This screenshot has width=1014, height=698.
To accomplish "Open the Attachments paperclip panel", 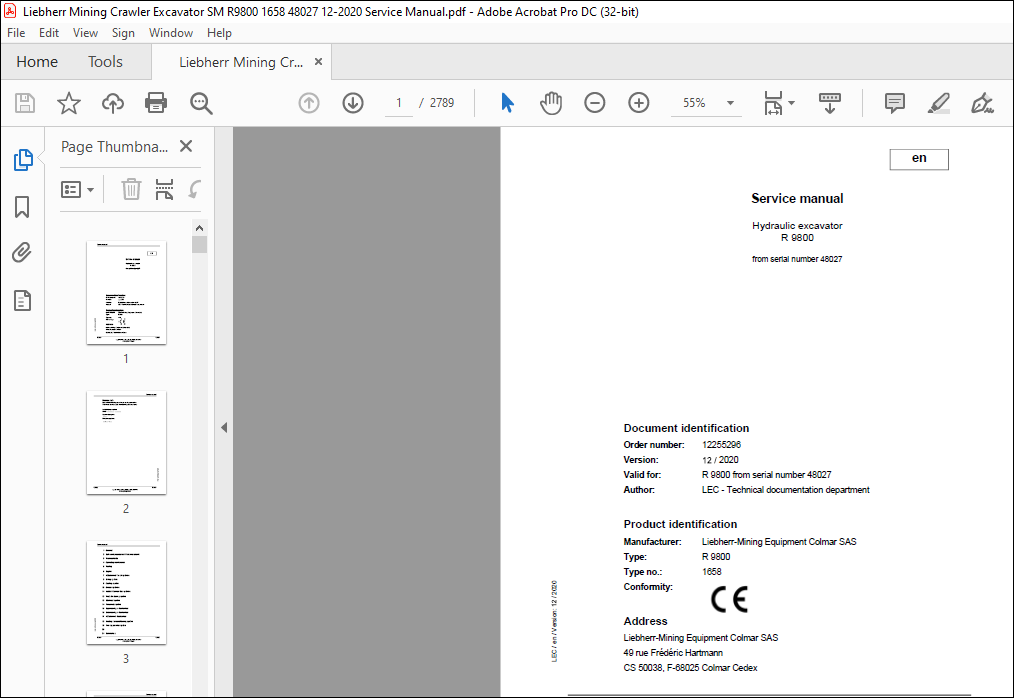I will [x=22, y=252].
